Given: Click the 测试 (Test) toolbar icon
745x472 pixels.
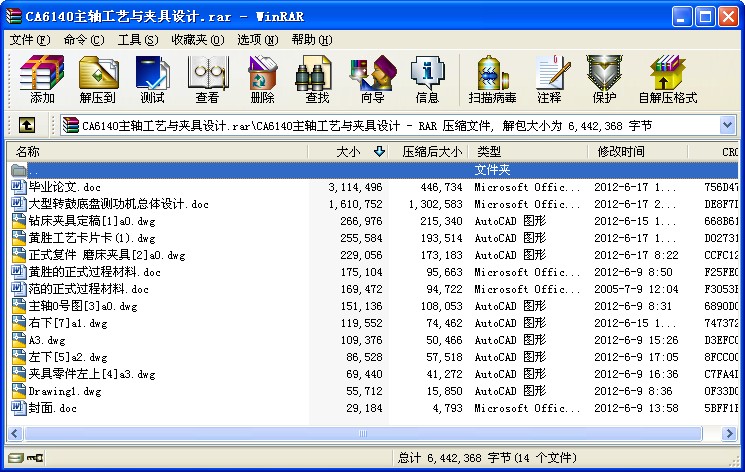Looking at the screenshot, I should 152,72.
